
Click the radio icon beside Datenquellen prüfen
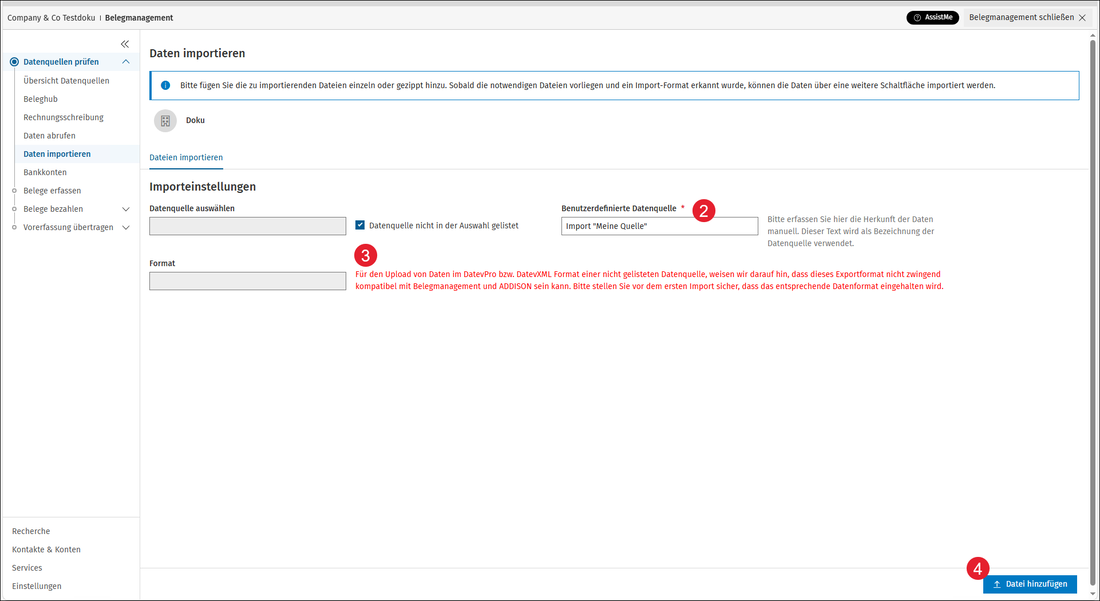(14, 62)
